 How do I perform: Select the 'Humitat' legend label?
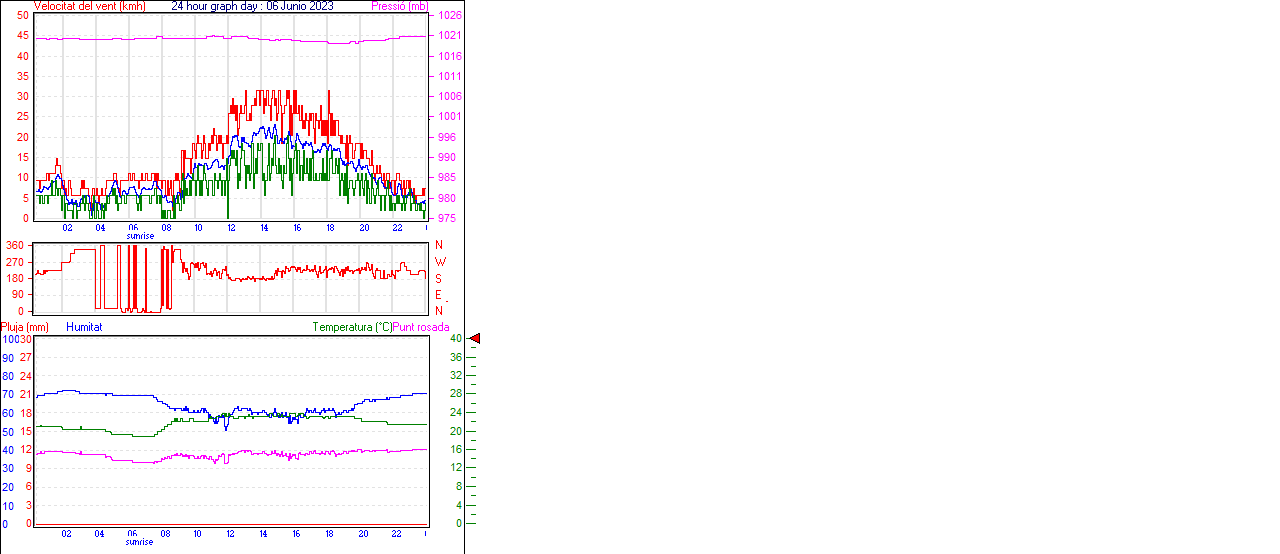tap(84, 327)
